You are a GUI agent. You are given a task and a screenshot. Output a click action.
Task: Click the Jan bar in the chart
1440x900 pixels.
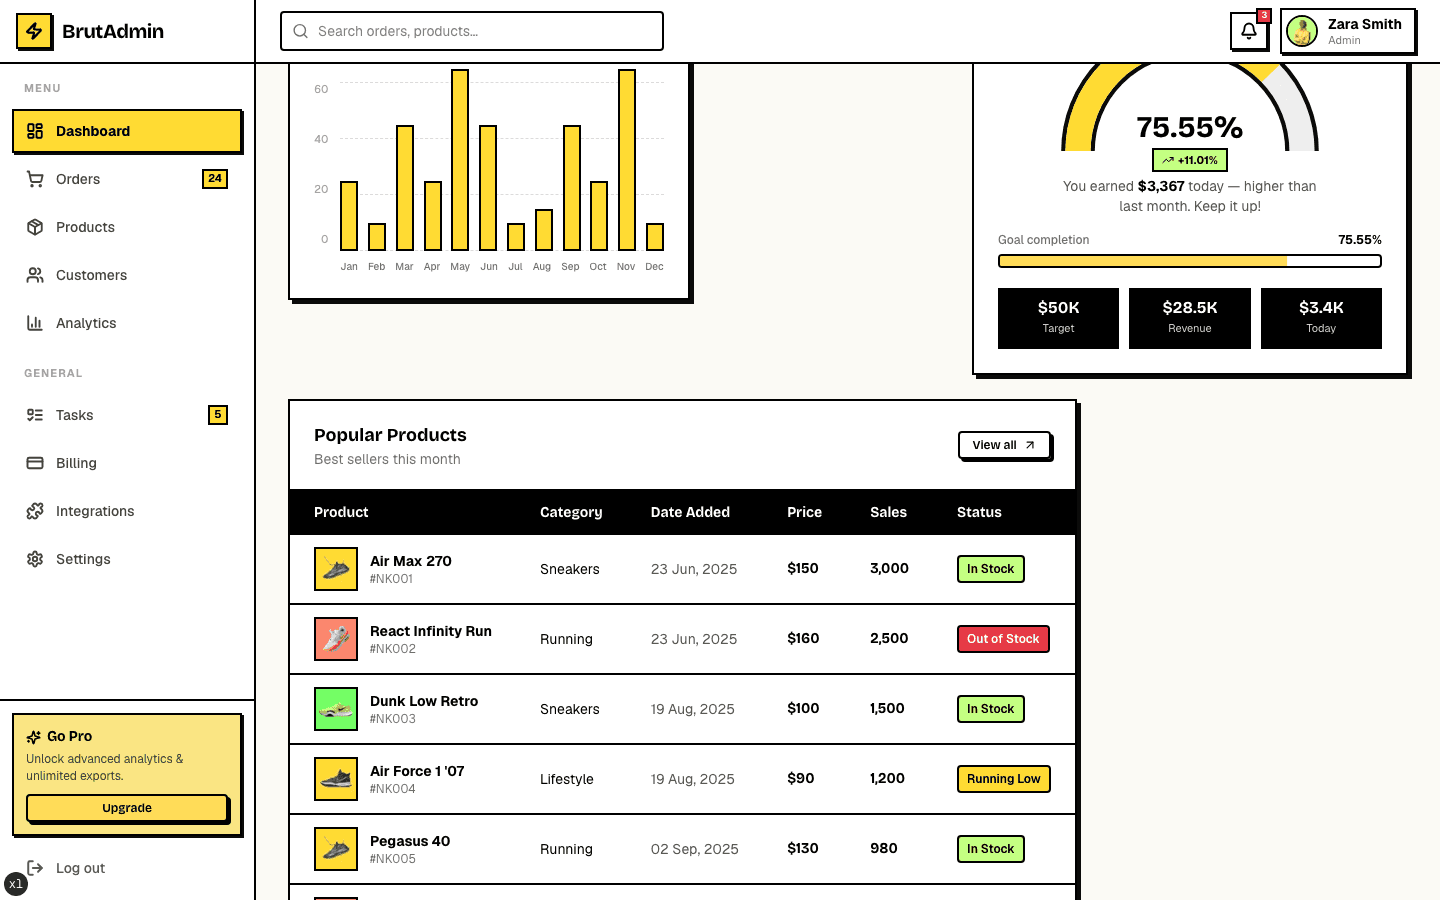tap(349, 216)
